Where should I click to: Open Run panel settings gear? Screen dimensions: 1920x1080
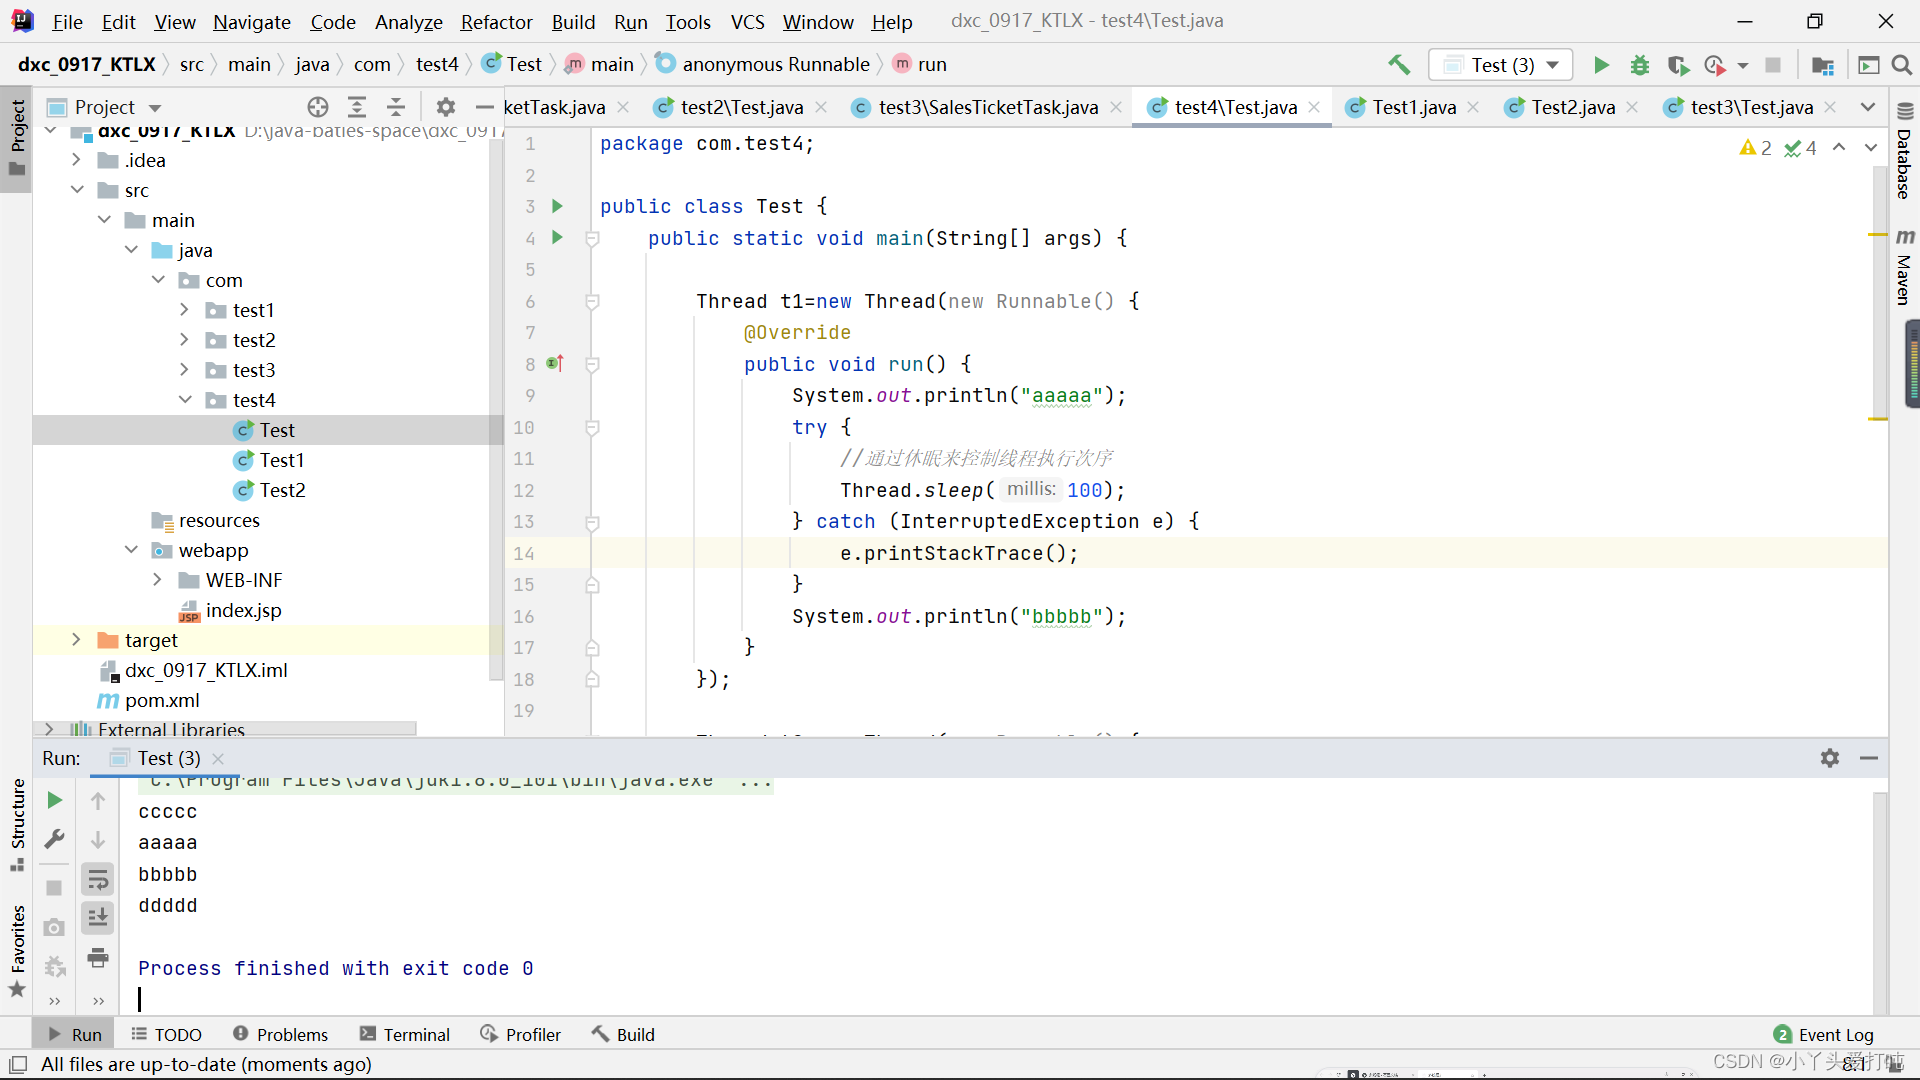1830,758
